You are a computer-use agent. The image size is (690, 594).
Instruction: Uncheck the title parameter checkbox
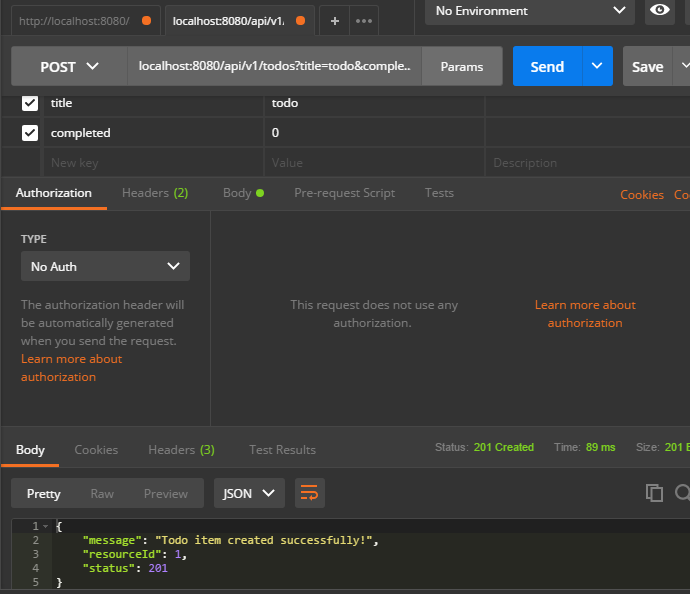point(30,103)
